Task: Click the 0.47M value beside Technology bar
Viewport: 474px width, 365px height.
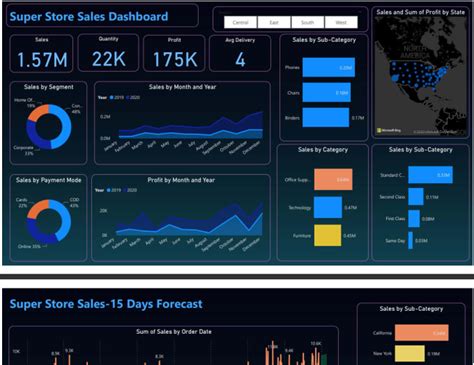Action: (351, 208)
